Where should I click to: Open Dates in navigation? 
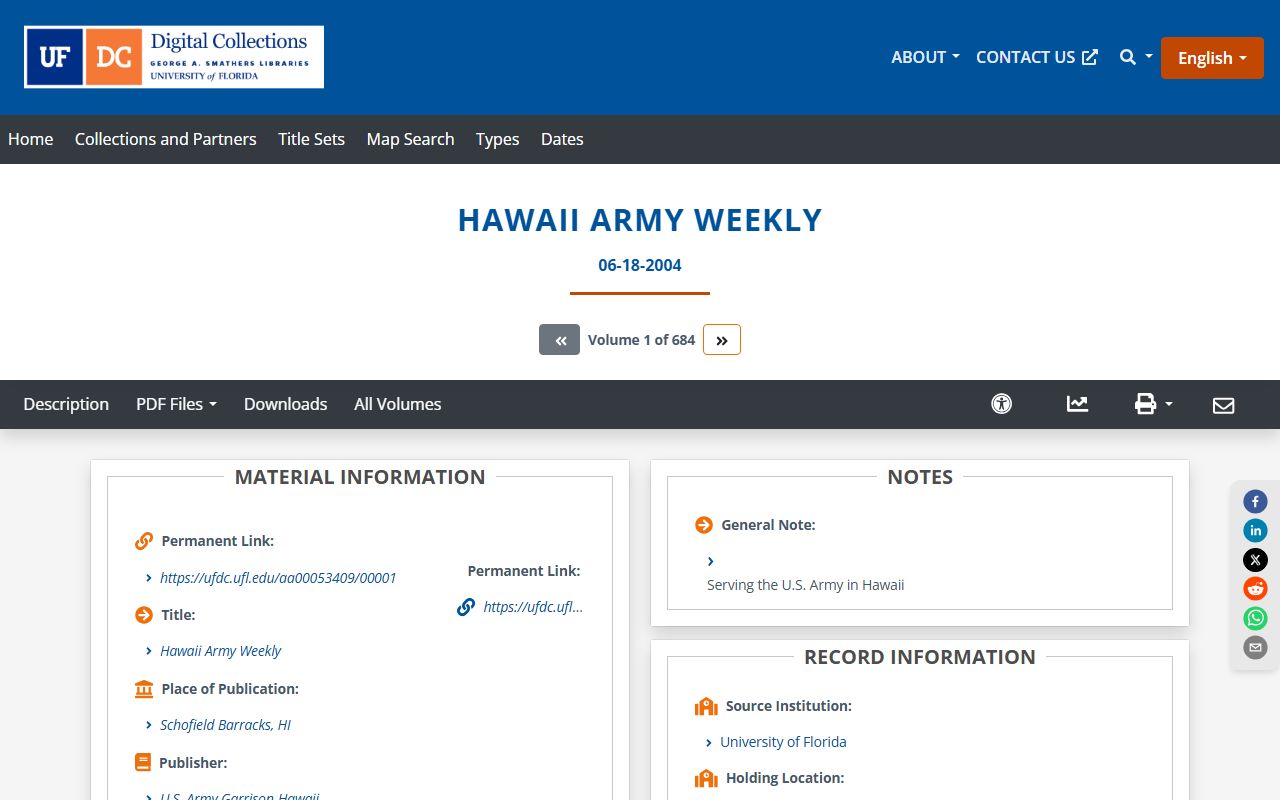[x=562, y=139]
